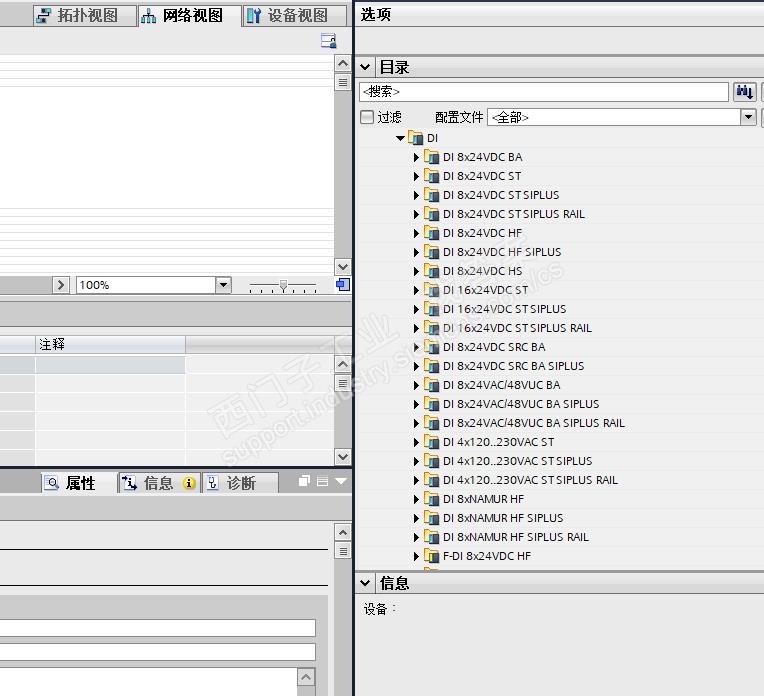The width and height of the screenshot is (764, 696).
Task: Click the upper text field in properties panel
Action: tap(157, 628)
